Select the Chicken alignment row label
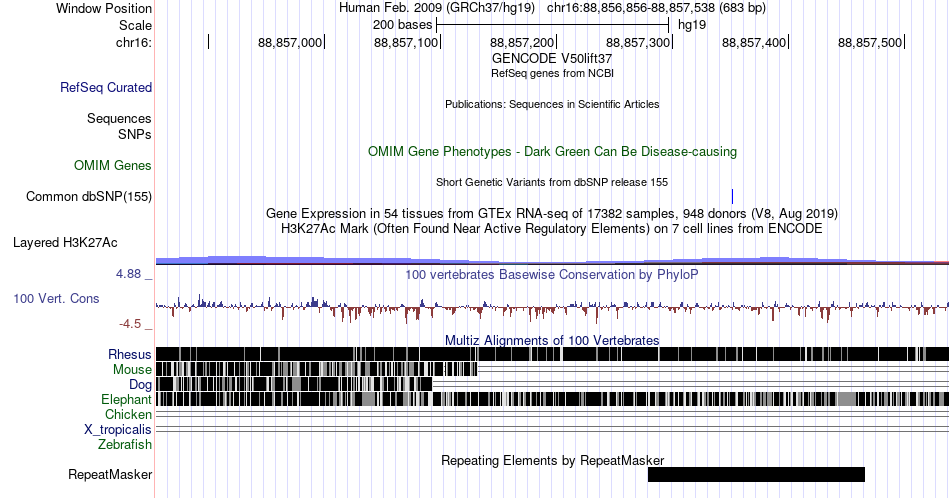Image resolution: width=950 pixels, height=498 pixels. (128, 414)
